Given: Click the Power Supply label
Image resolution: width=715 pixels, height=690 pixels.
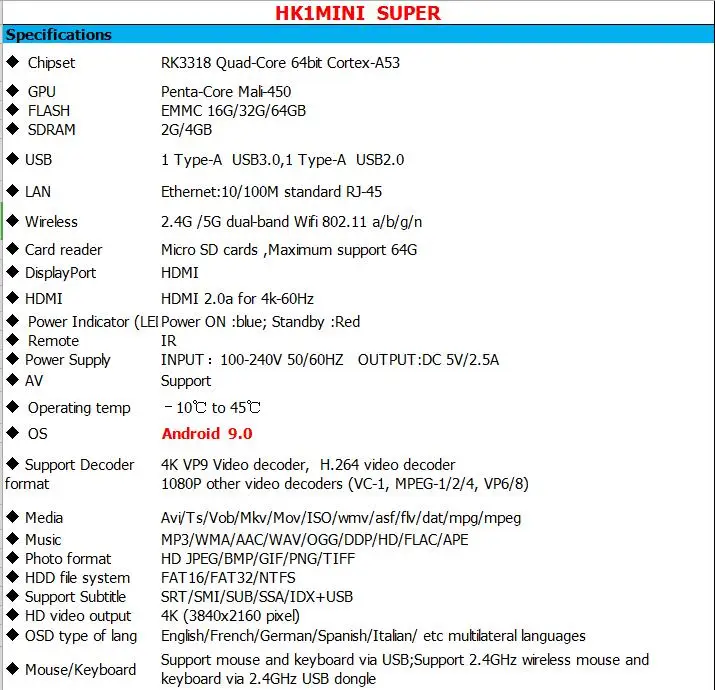Looking at the screenshot, I should (x=68, y=360).
